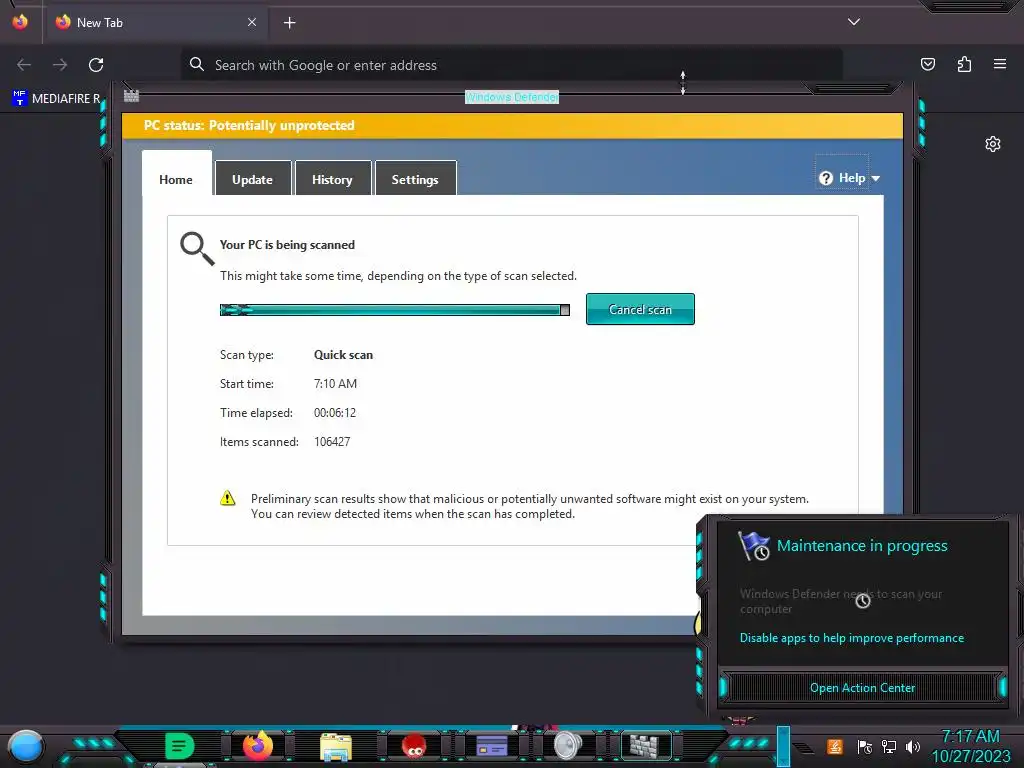Viewport: 1024px width, 768px height.
Task: Open the list all tabs chevron
Action: 854,22
